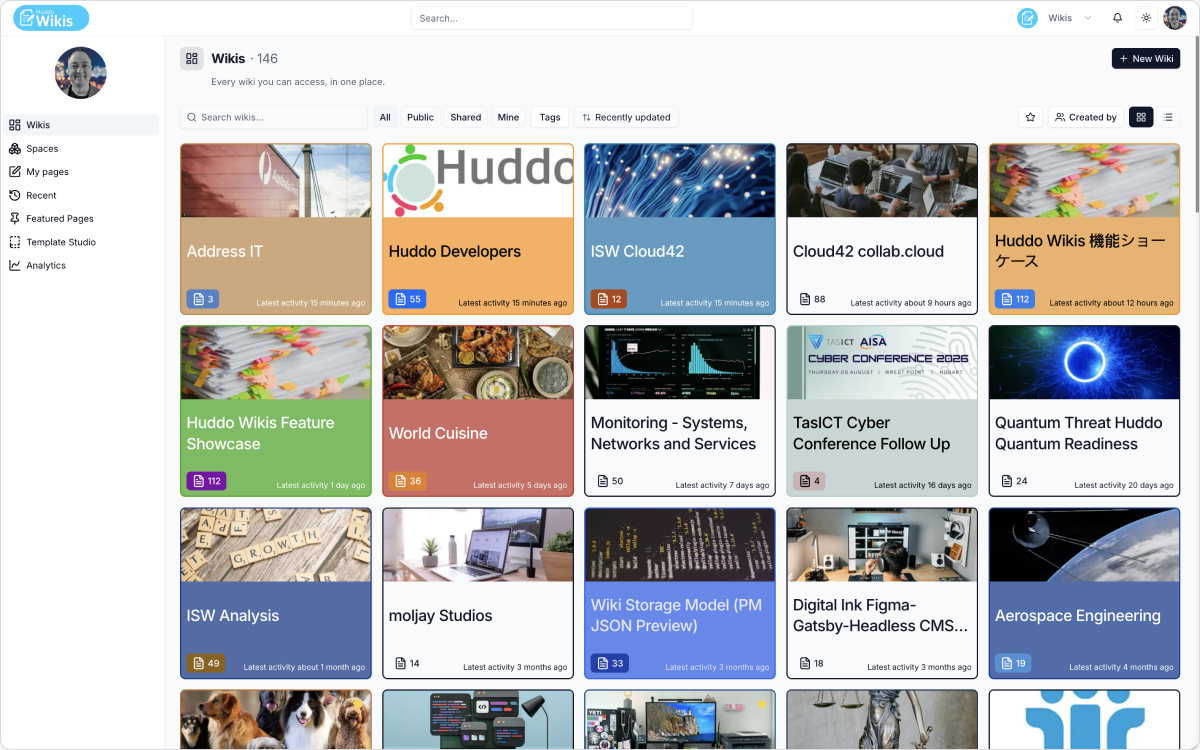Viewport: 1200px width, 750px height.
Task: Go to My pages in sidebar
Action: [x=81, y=172]
